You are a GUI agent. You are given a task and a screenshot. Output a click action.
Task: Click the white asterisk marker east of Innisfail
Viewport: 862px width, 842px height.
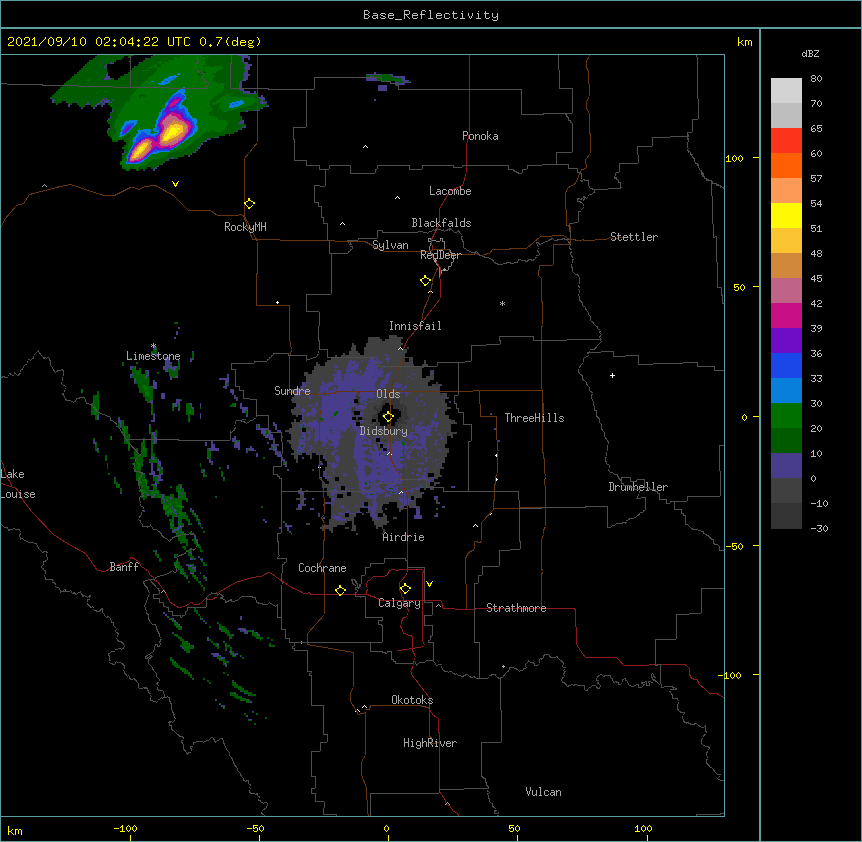(x=502, y=303)
